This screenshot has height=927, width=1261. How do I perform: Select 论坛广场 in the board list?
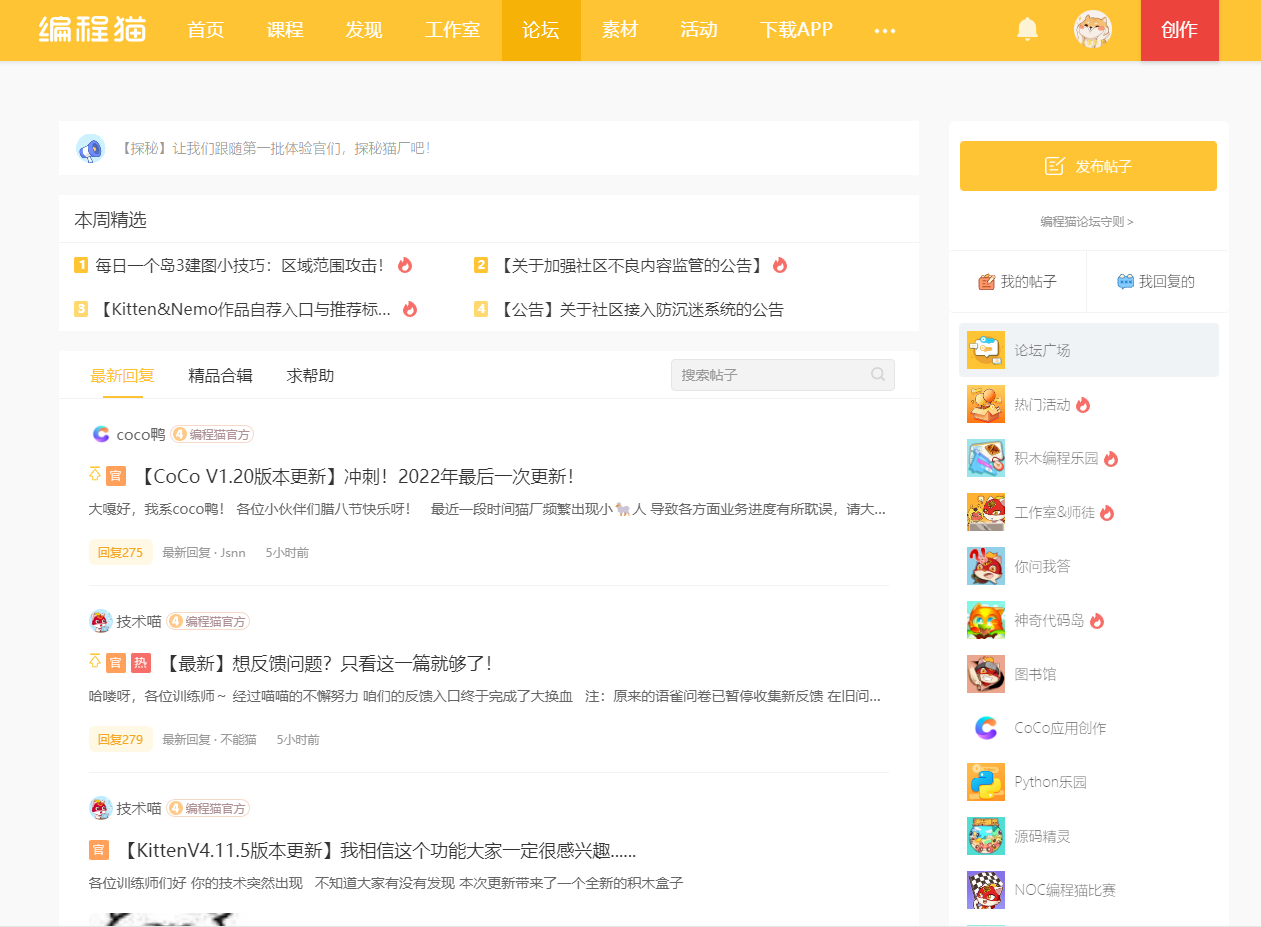[1089, 350]
